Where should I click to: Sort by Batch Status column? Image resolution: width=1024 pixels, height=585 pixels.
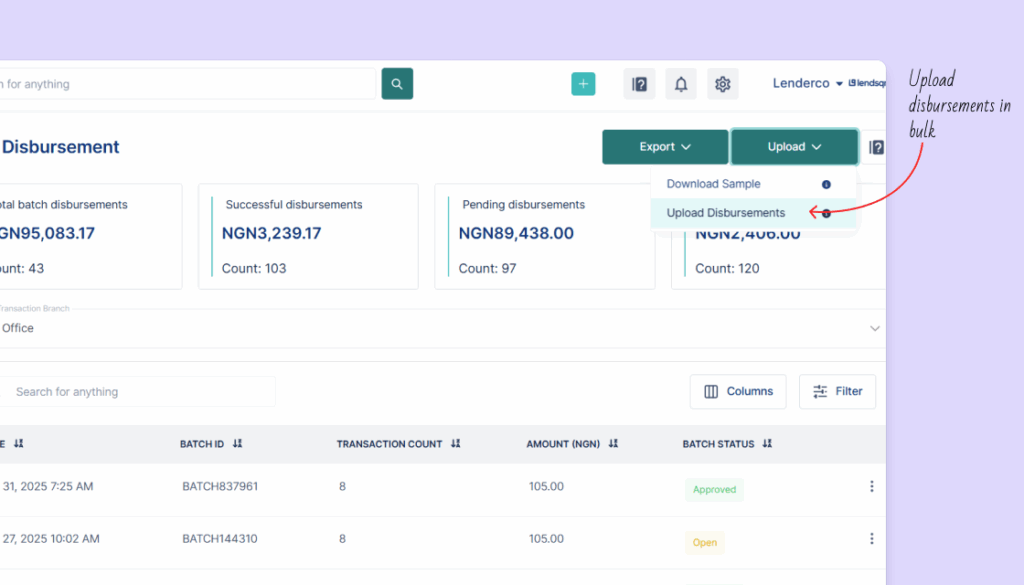click(x=766, y=444)
